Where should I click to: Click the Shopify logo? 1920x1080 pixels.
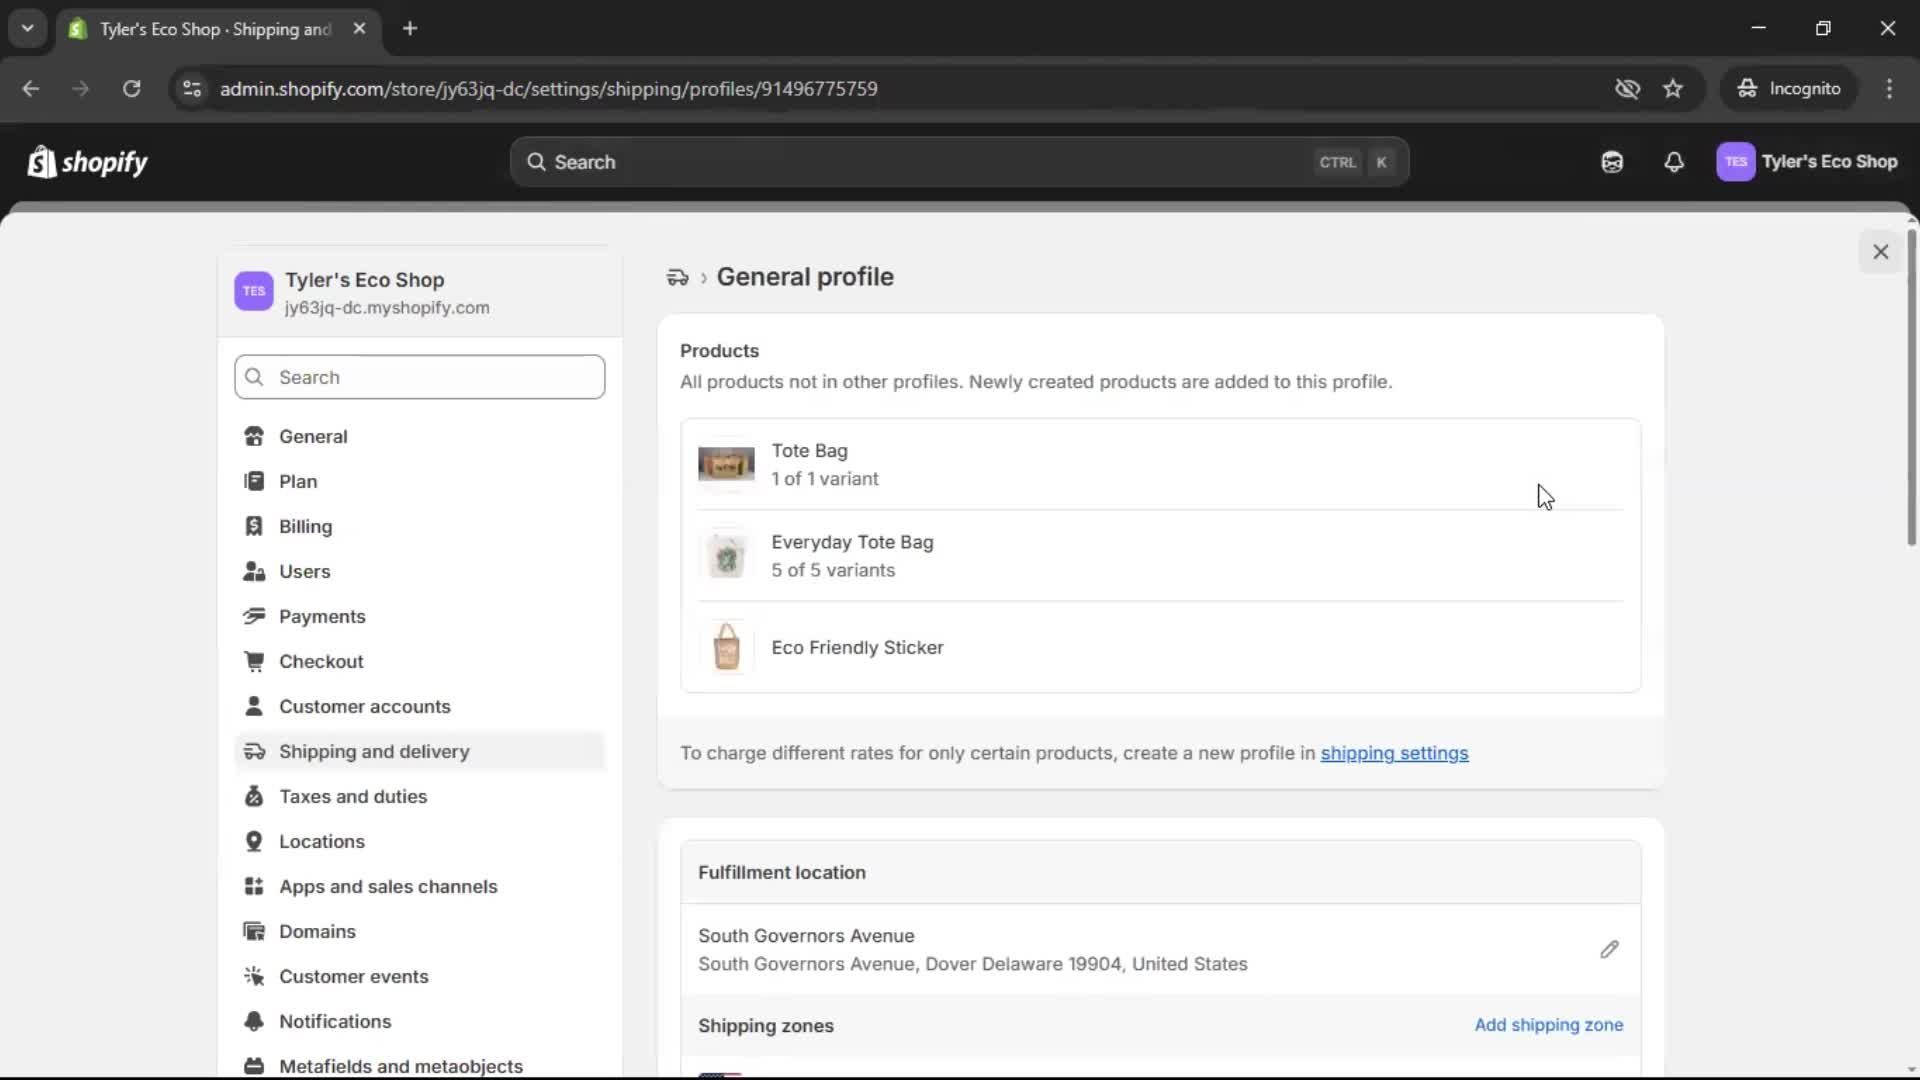tap(87, 161)
